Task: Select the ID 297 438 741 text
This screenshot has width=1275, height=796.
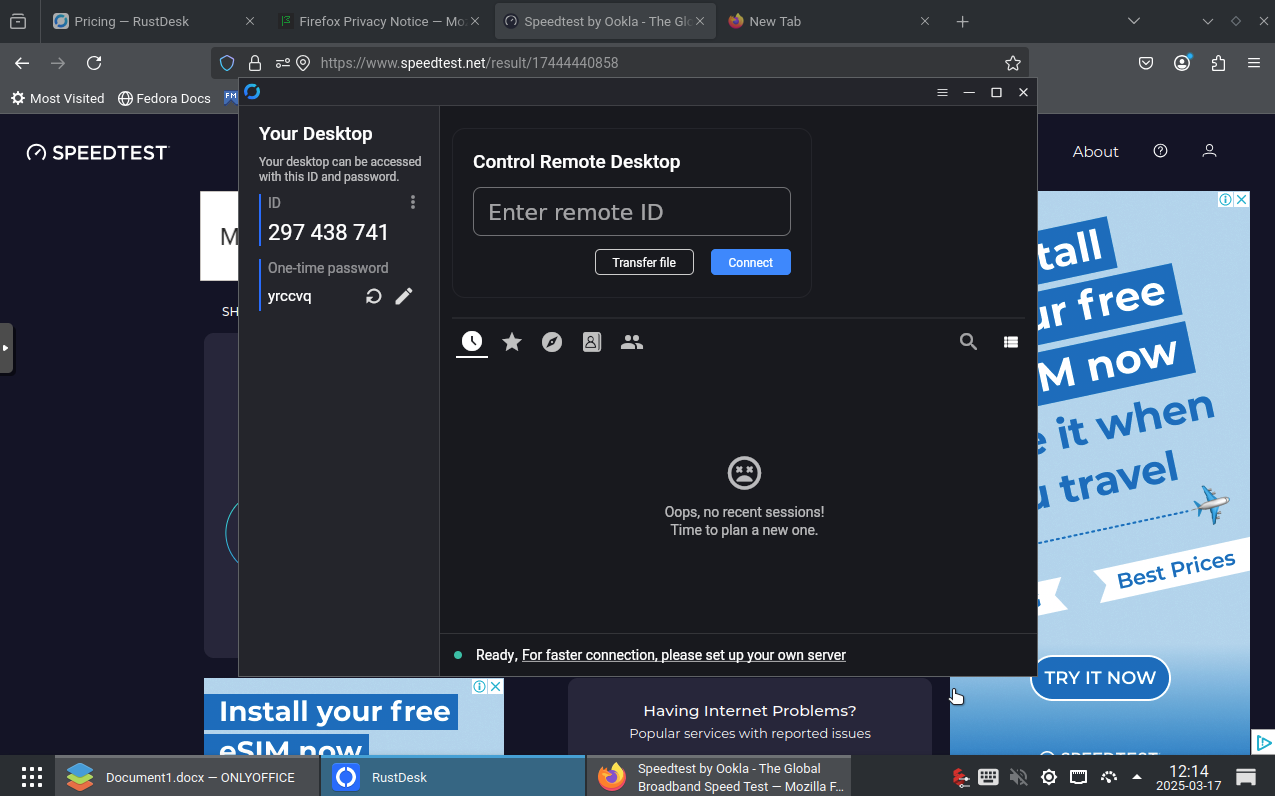Action: tap(328, 232)
